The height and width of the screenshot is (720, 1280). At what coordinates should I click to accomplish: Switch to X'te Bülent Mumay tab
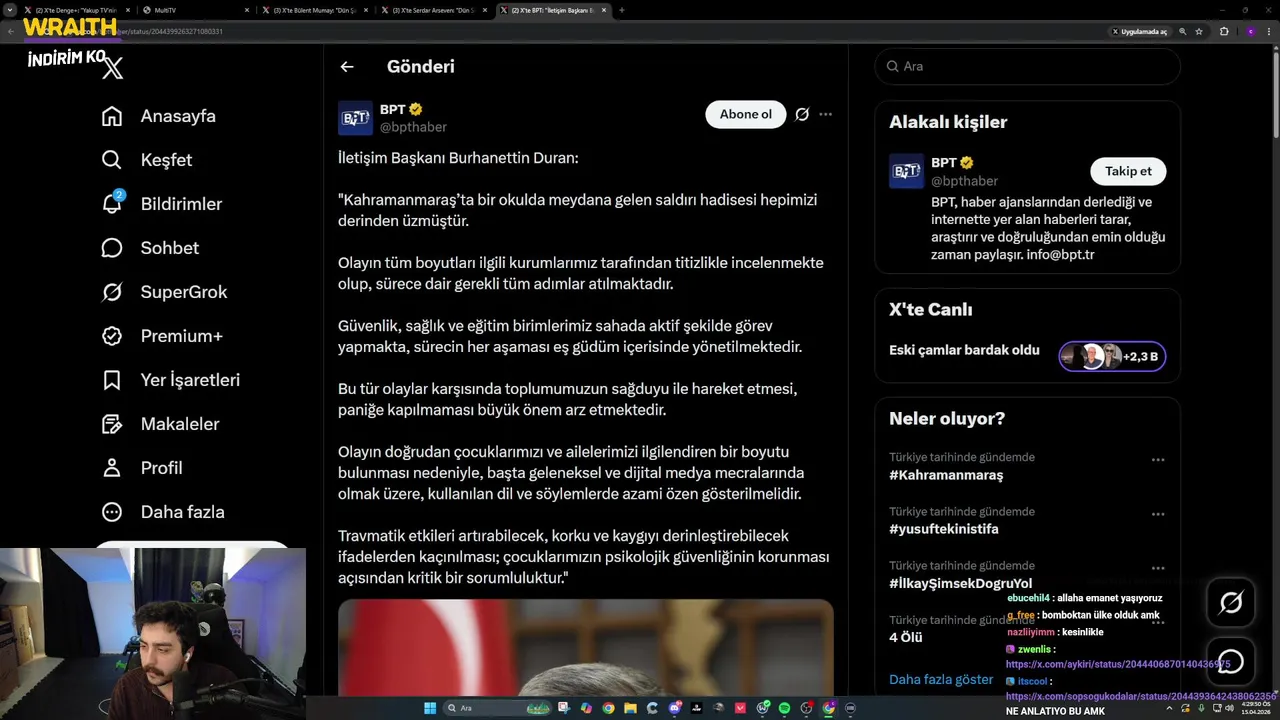(314, 10)
